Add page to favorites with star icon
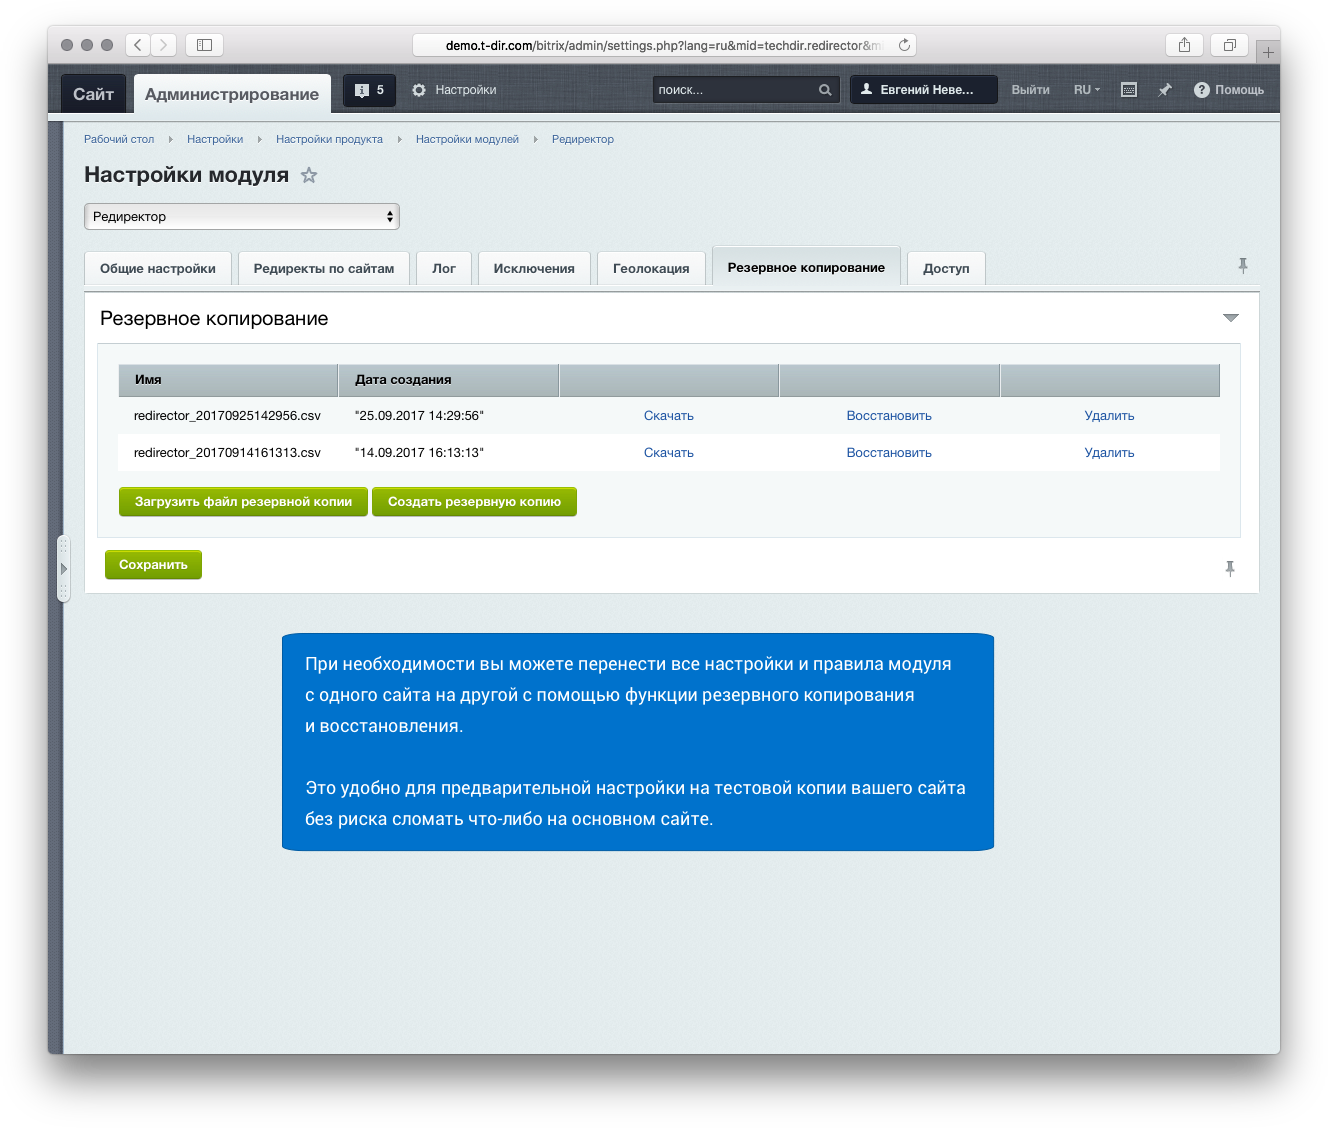Image resolution: width=1328 pixels, height=1128 pixels. point(309,176)
